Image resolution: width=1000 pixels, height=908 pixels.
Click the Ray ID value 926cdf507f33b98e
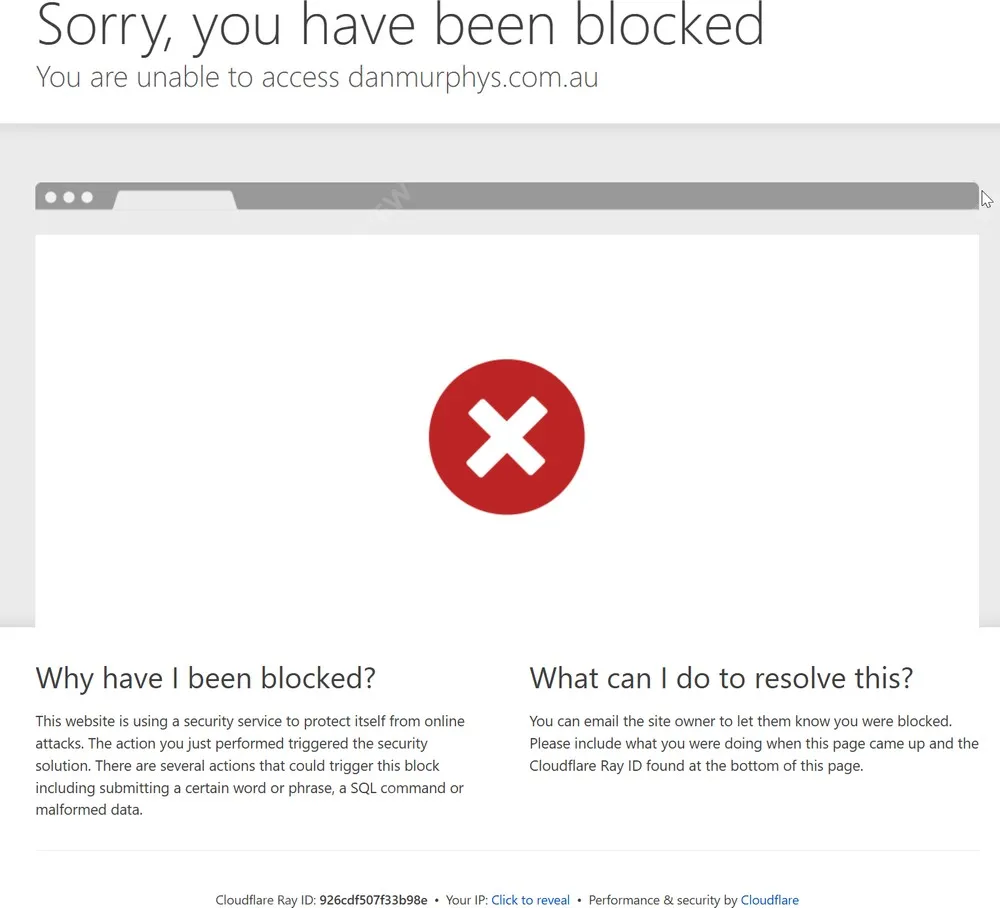tap(373, 900)
